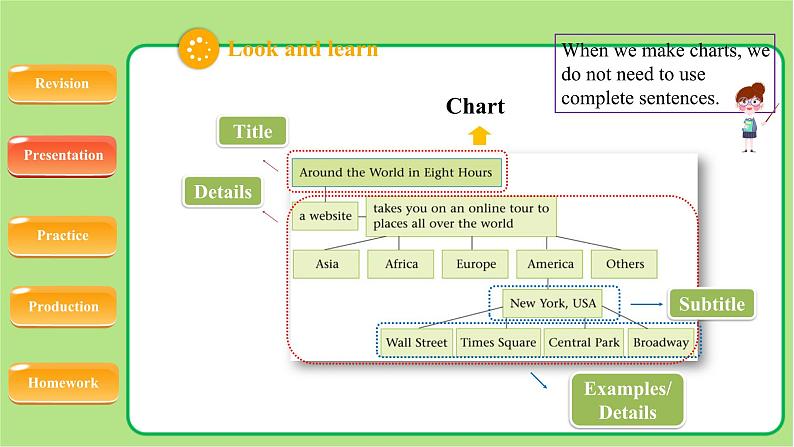Image resolution: width=794 pixels, height=447 pixels.
Task: Click the Europe chart node
Action: pos(475,264)
